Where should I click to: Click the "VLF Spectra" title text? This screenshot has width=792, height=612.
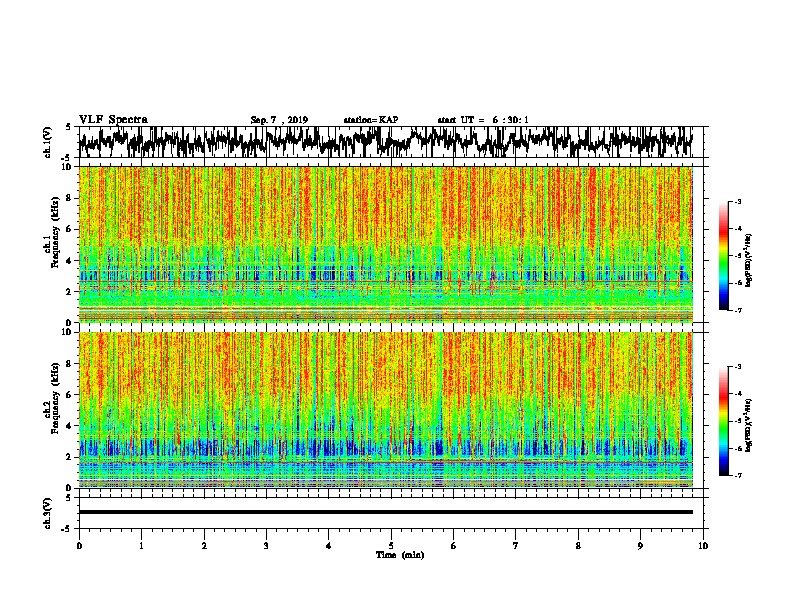[113, 120]
